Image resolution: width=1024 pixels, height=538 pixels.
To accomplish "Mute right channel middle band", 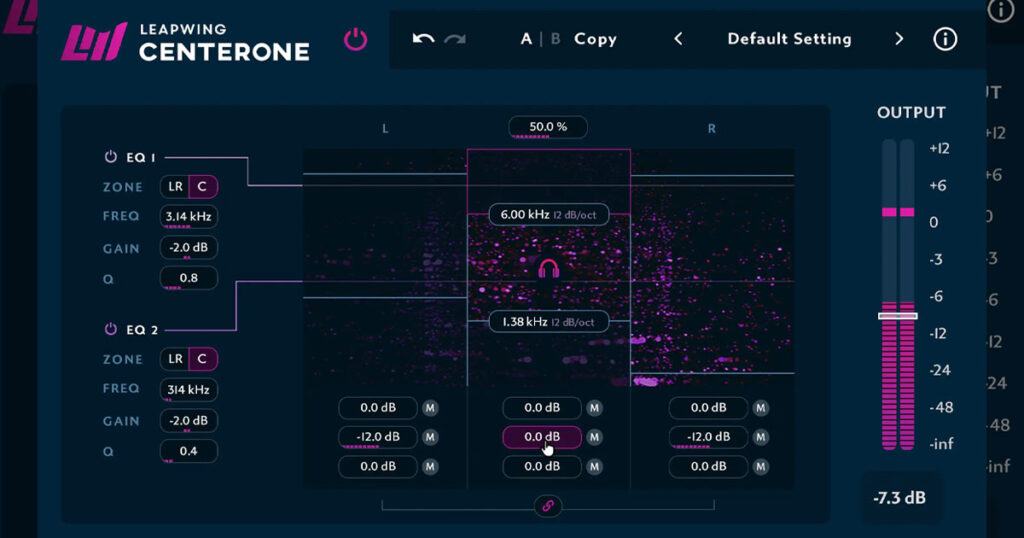I will tap(760, 437).
